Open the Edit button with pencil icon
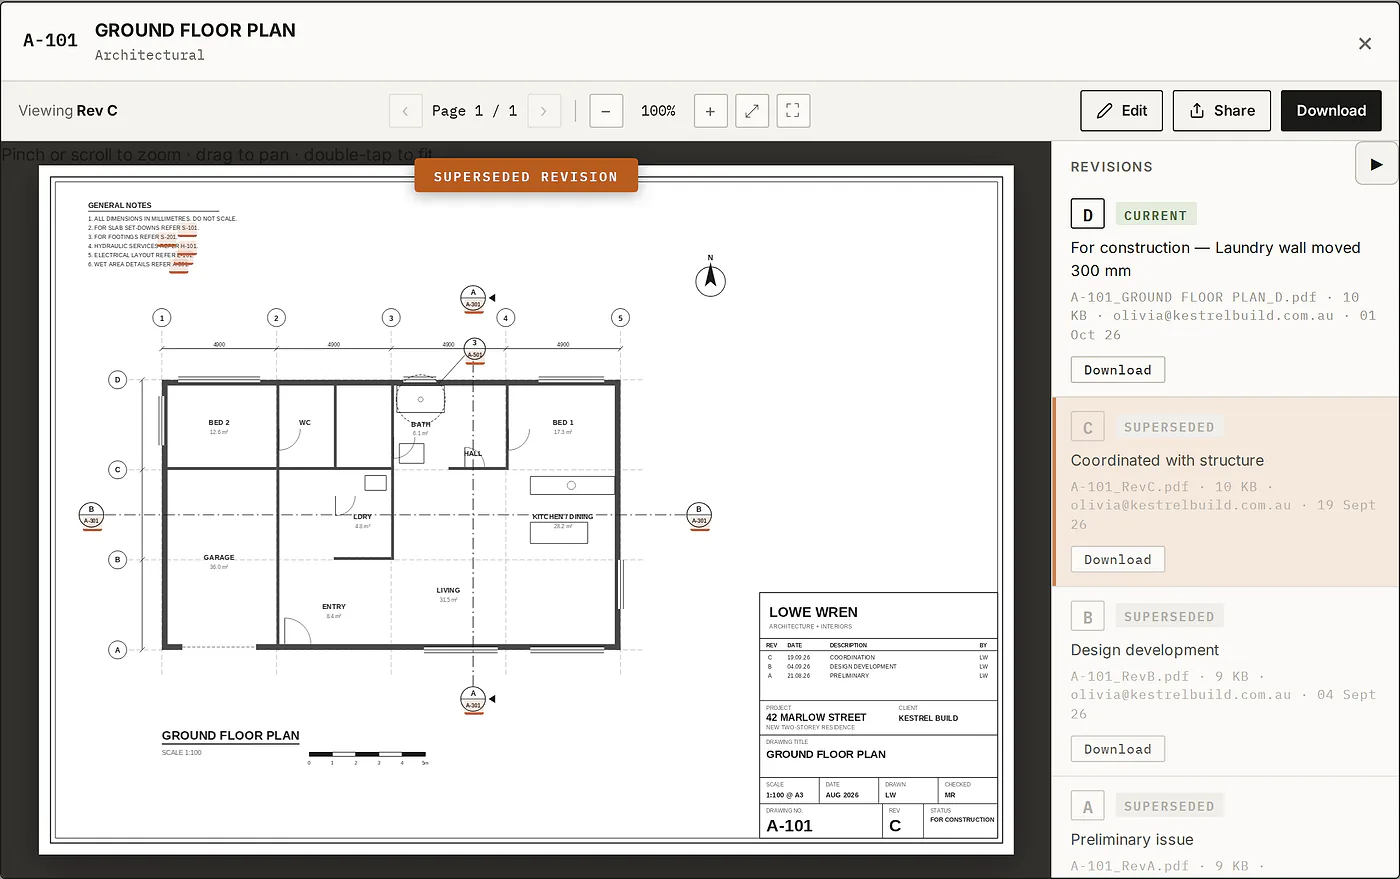 (1121, 111)
